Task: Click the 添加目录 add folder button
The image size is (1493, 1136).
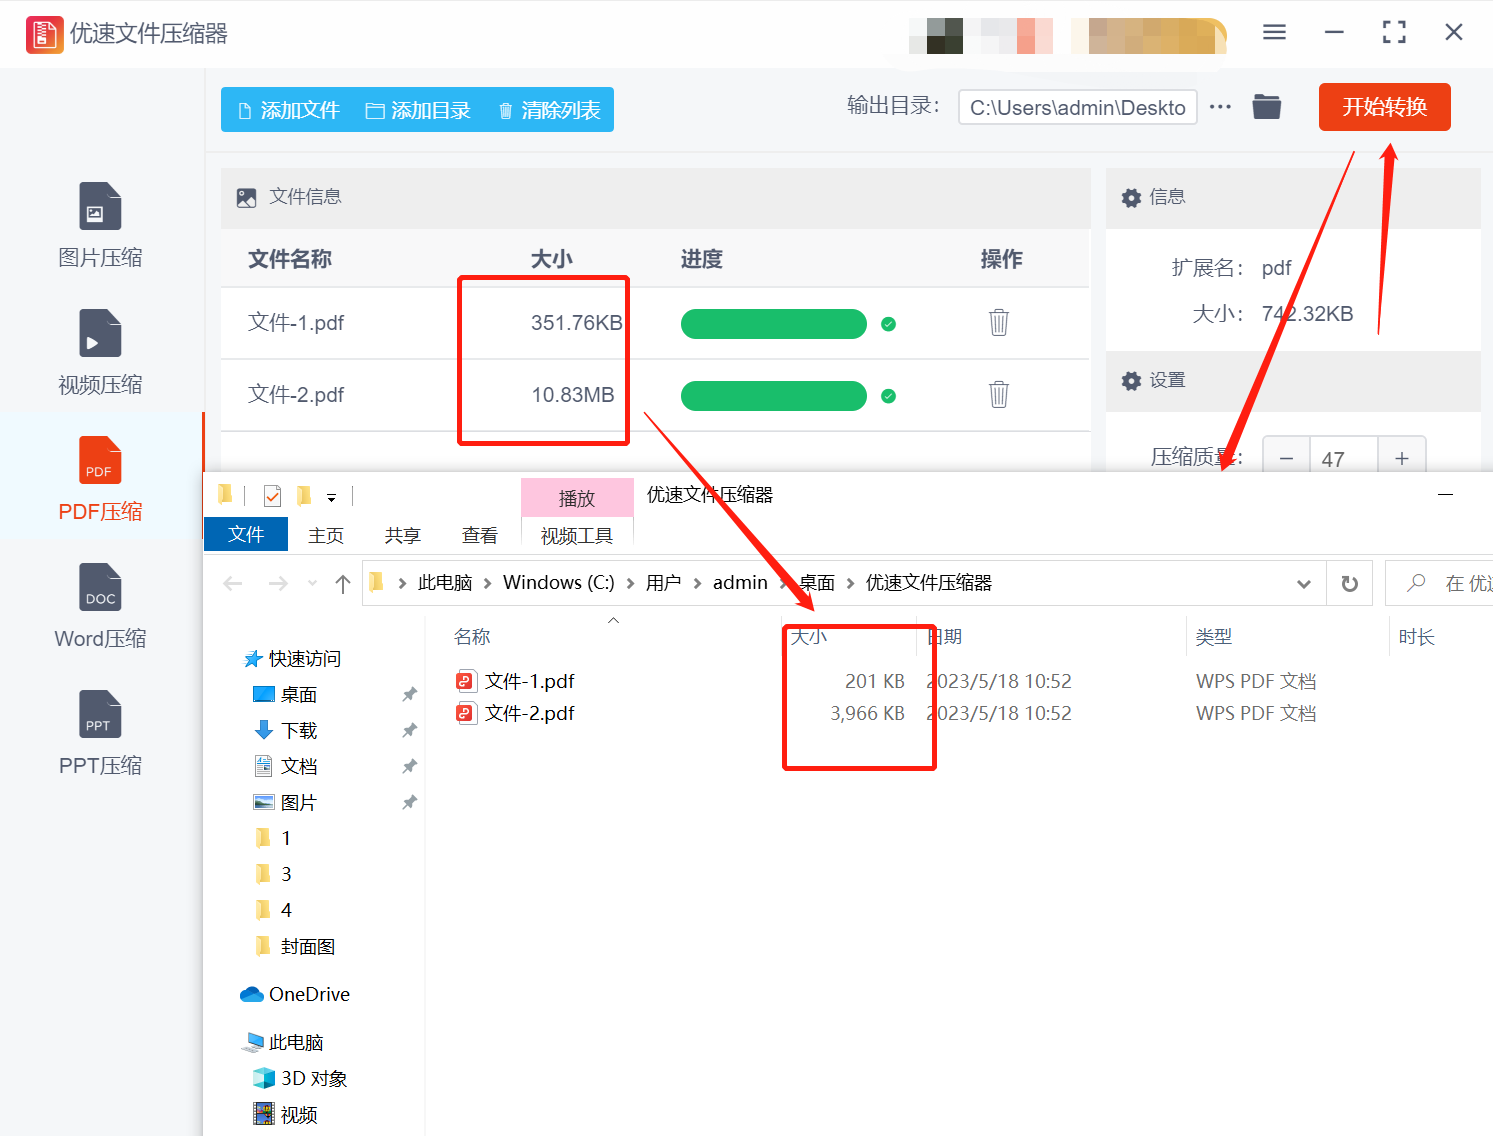Action: click(418, 110)
